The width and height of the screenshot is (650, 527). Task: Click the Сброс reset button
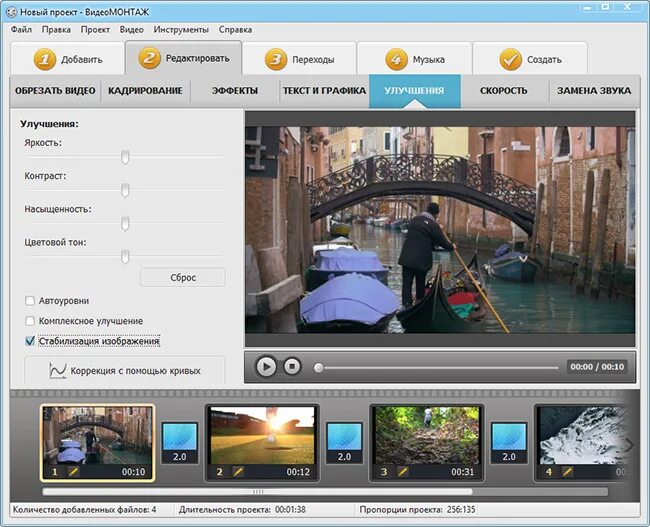pyautogui.click(x=183, y=277)
